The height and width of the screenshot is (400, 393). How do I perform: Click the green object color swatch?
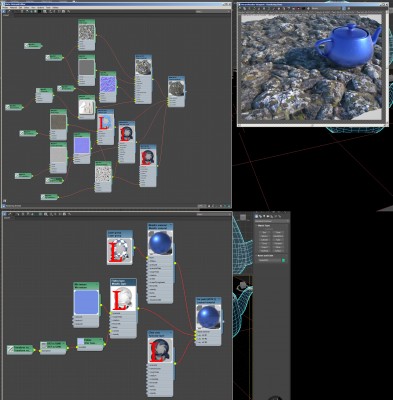coord(283,260)
